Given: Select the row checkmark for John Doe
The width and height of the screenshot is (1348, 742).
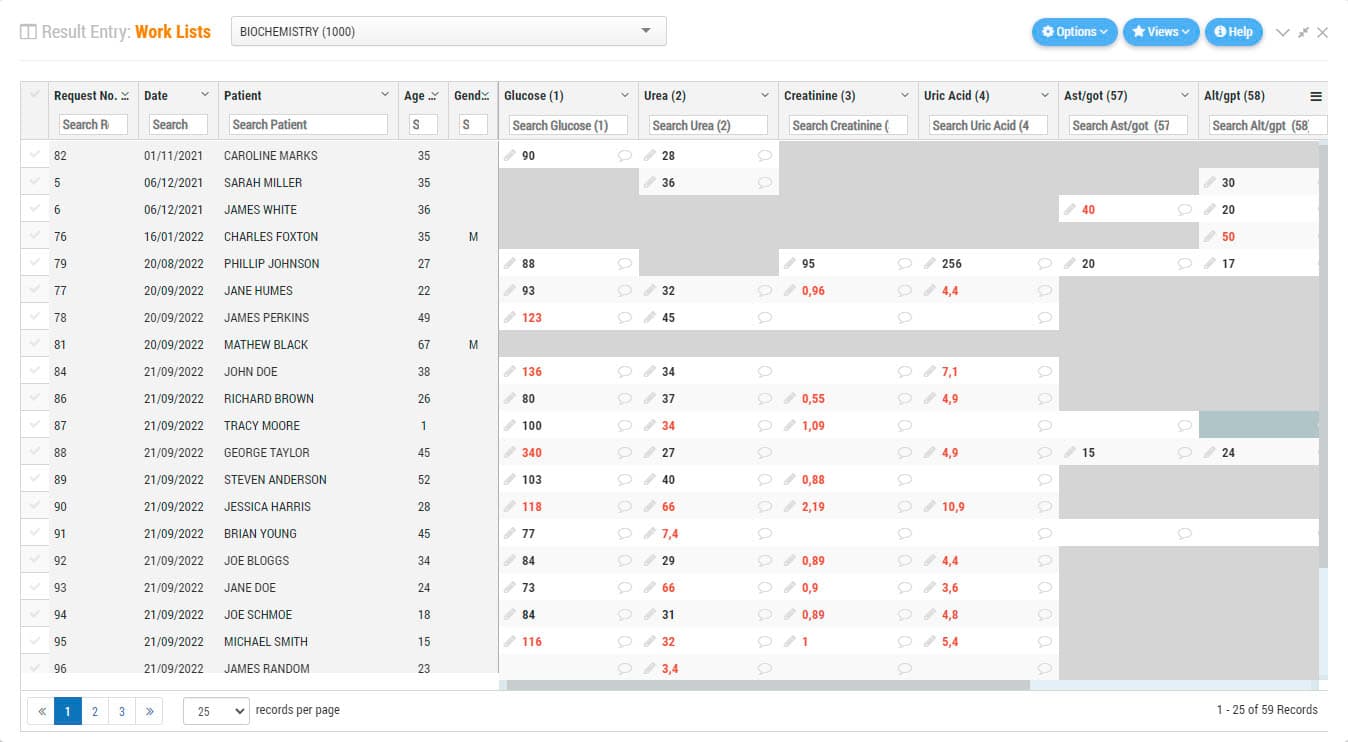Looking at the screenshot, I should click(x=36, y=371).
